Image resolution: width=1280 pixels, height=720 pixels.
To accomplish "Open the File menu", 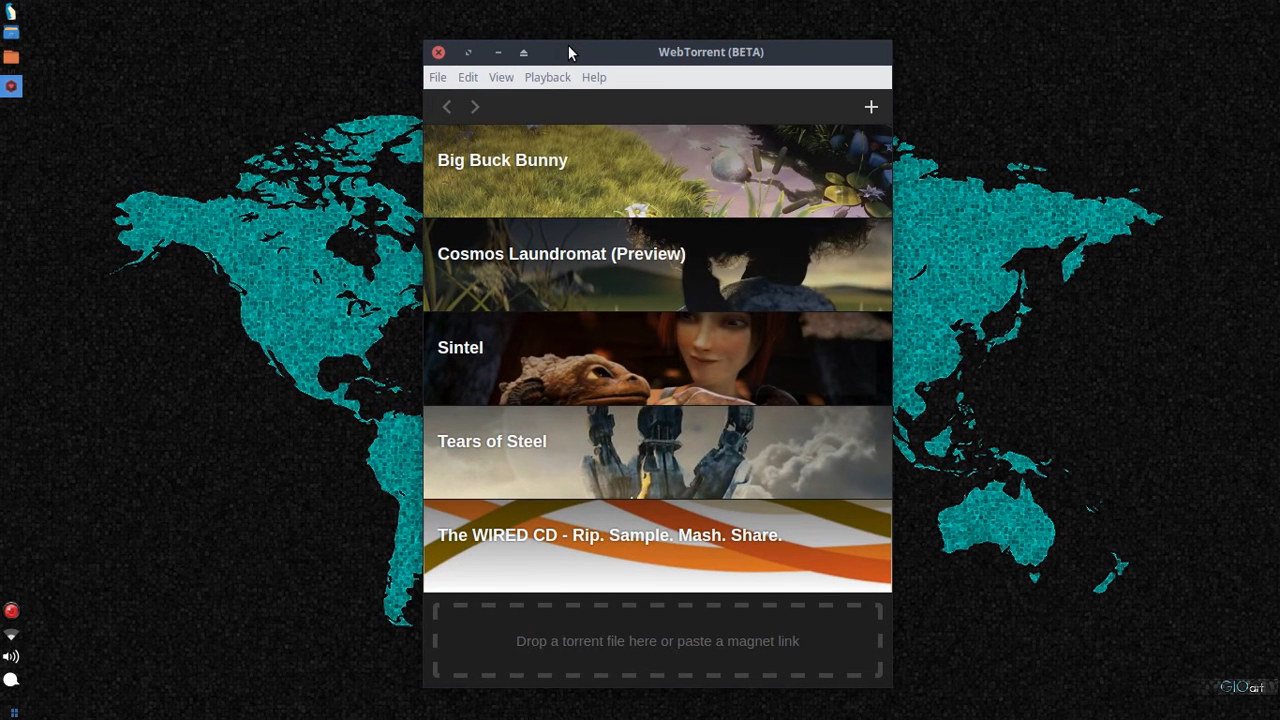I will click(x=438, y=77).
